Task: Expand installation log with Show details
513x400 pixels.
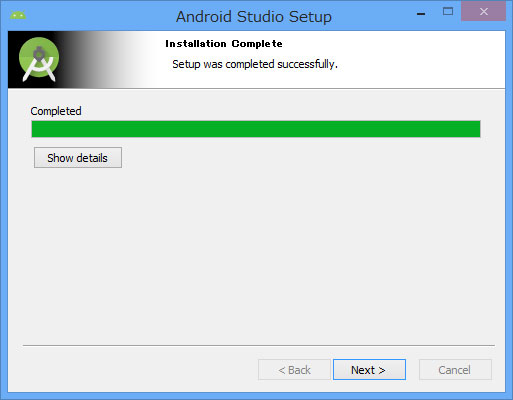Action: (78, 158)
